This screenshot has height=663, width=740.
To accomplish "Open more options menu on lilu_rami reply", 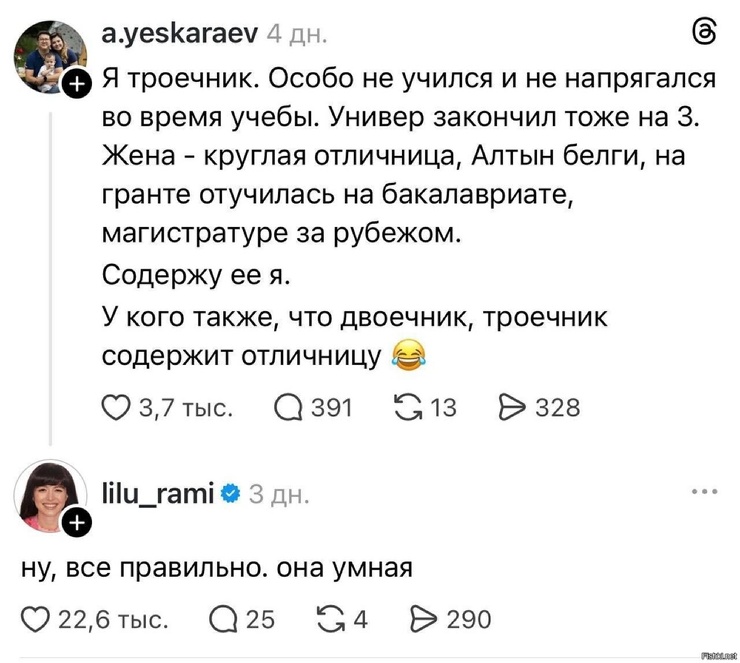I will pos(704,492).
